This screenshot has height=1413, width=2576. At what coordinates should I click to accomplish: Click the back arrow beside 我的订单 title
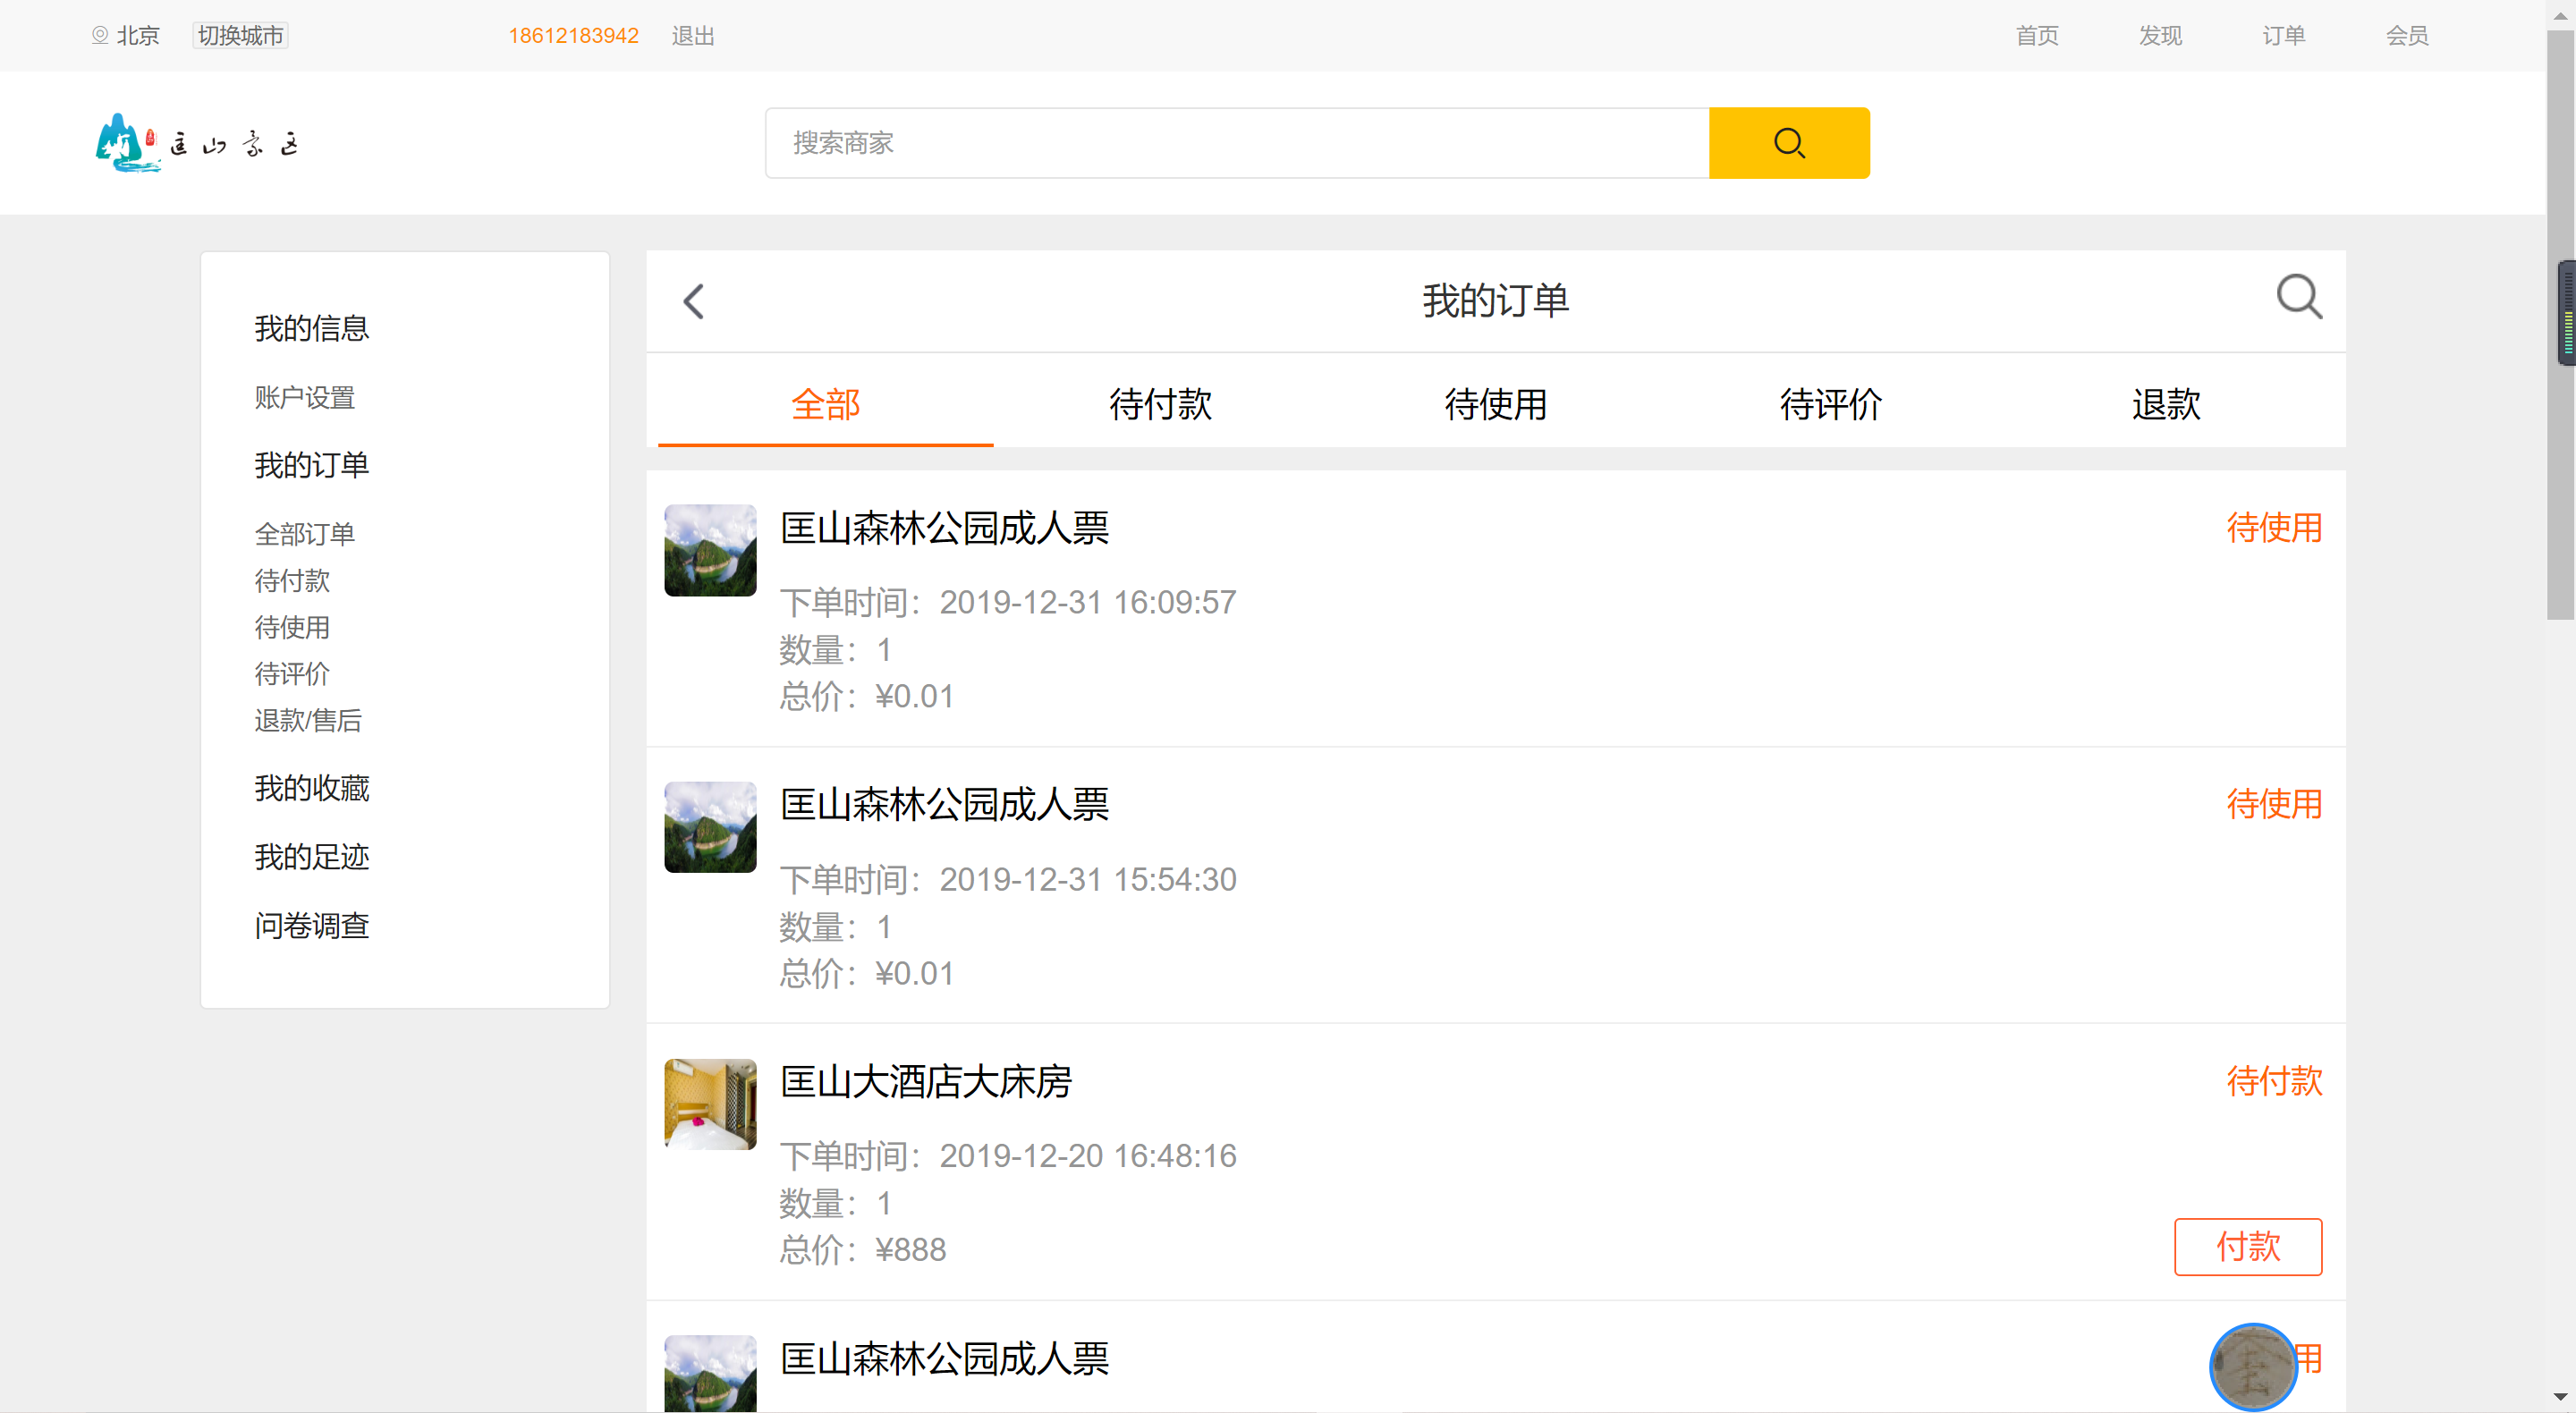click(x=693, y=300)
